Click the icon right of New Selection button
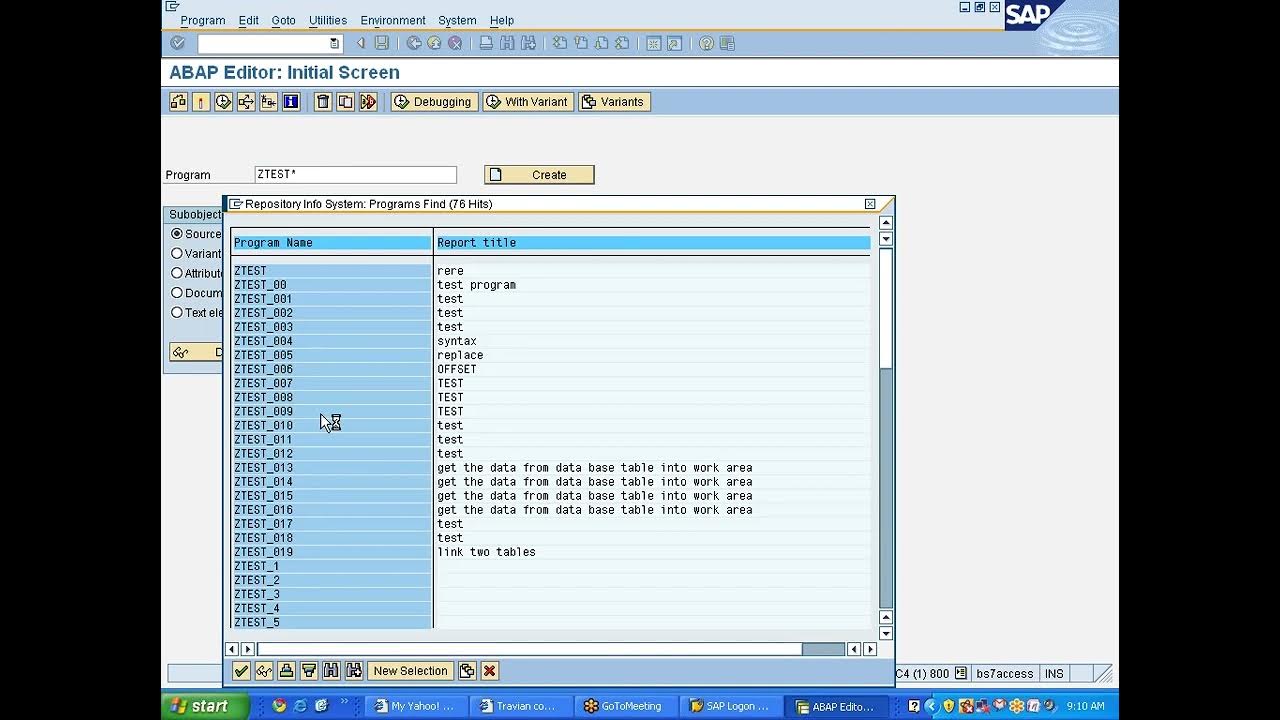This screenshot has width=1280, height=720. tap(467, 671)
